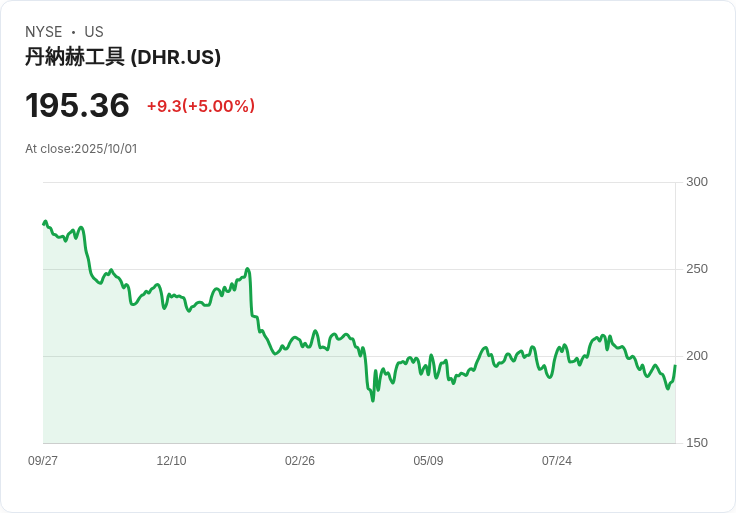The image size is (736, 513).
Task: Click the 300 y-axis label
Action: (697, 182)
